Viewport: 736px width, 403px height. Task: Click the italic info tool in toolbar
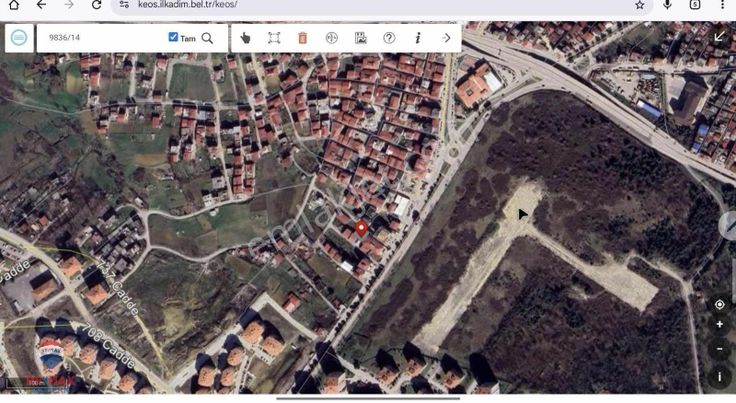pyautogui.click(x=417, y=38)
